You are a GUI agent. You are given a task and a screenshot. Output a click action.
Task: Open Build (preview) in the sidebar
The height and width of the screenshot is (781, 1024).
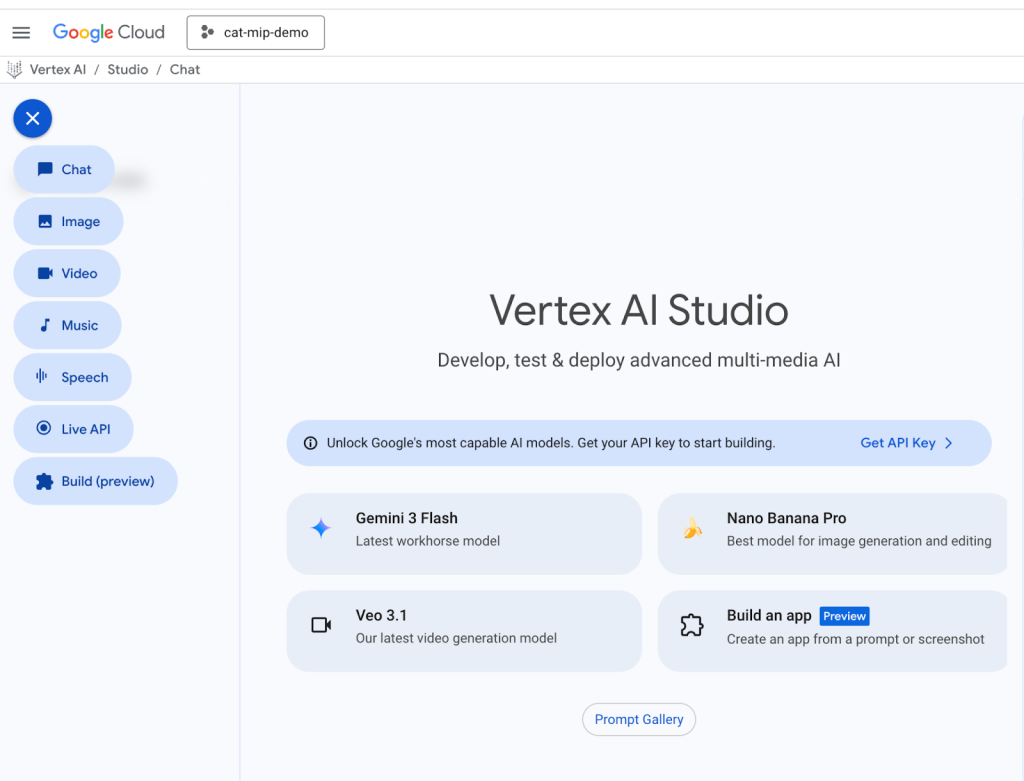pyautogui.click(x=95, y=482)
